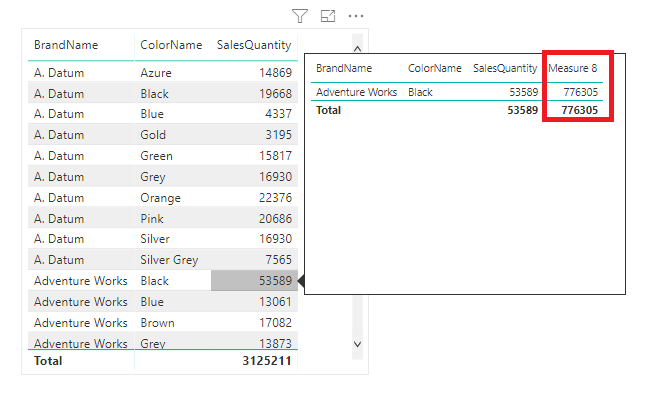
Task: Click the Measure 8 header in tooltip
Action: click(x=572, y=68)
